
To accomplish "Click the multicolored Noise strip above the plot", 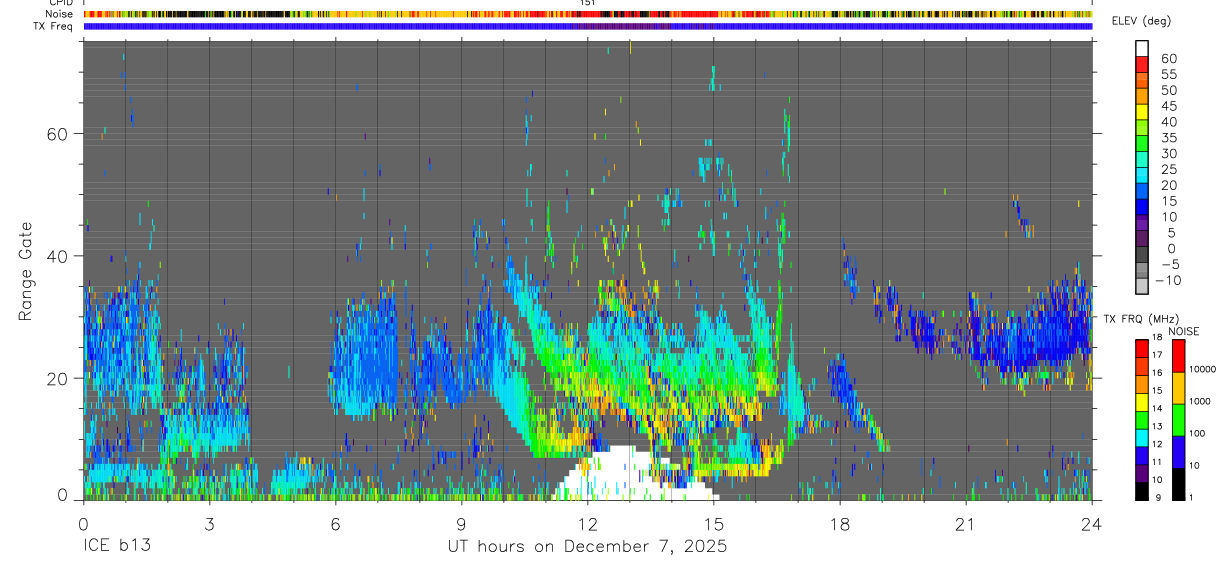I will [x=587, y=14].
